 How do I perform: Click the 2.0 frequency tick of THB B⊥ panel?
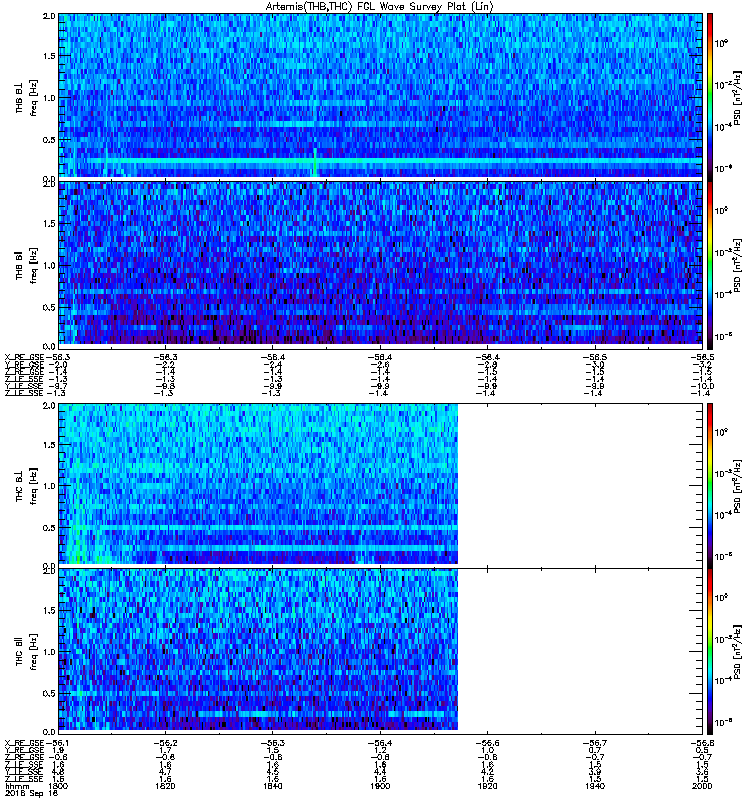[x=49, y=16]
